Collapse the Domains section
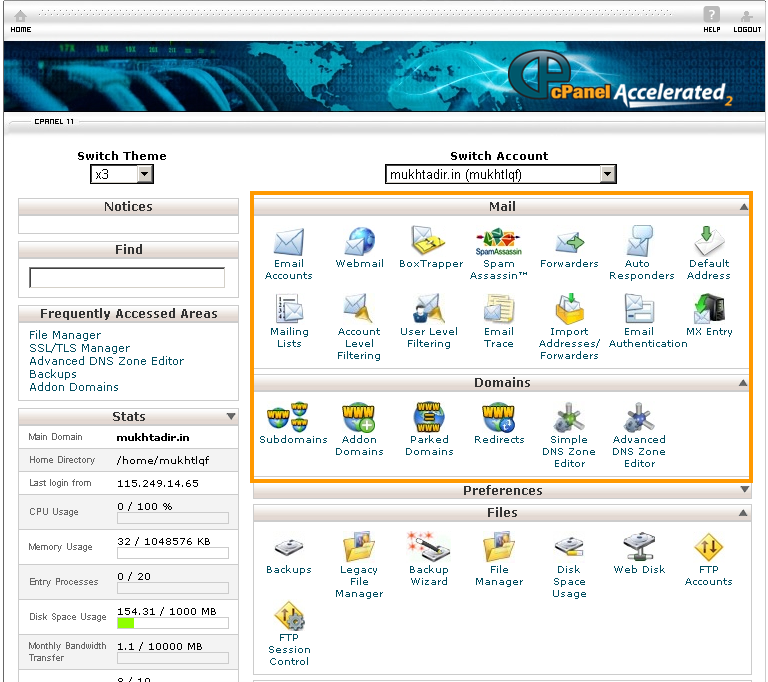768x682 pixels. pyautogui.click(x=743, y=383)
